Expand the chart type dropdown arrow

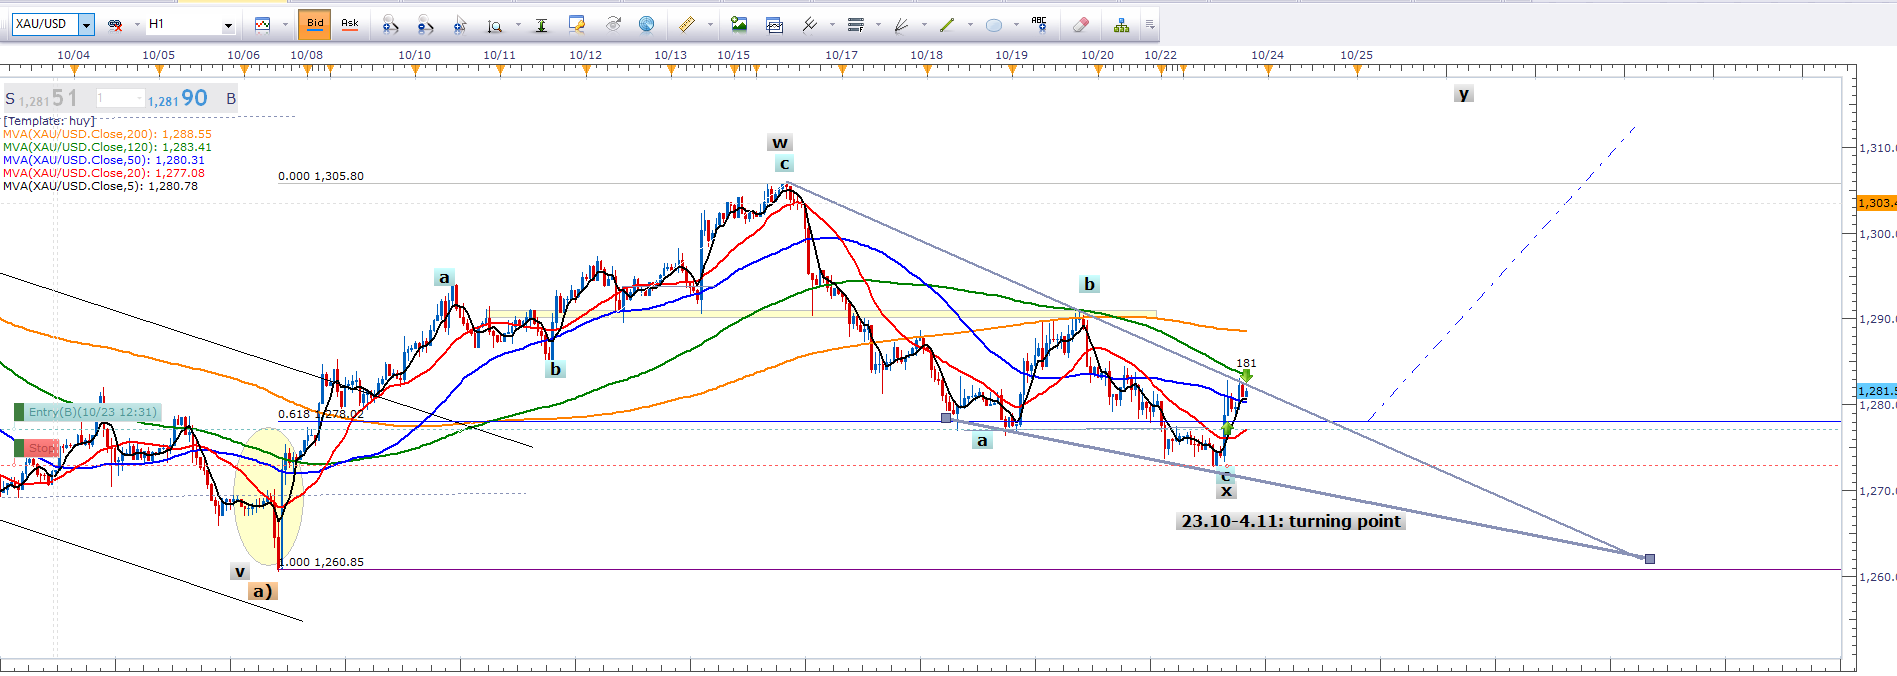285,25
